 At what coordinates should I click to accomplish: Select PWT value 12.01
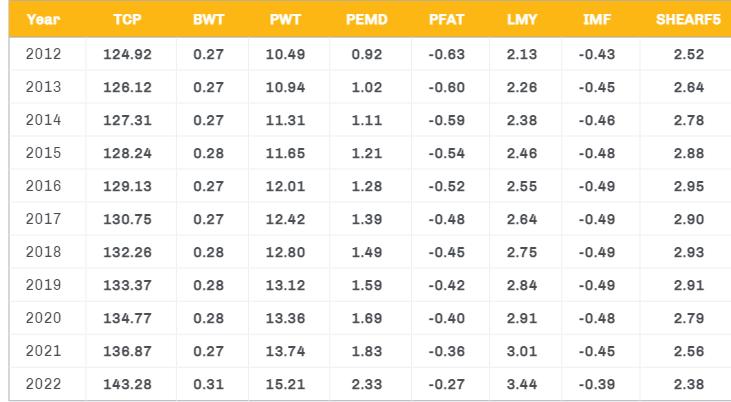pyautogui.click(x=285, y=186)
